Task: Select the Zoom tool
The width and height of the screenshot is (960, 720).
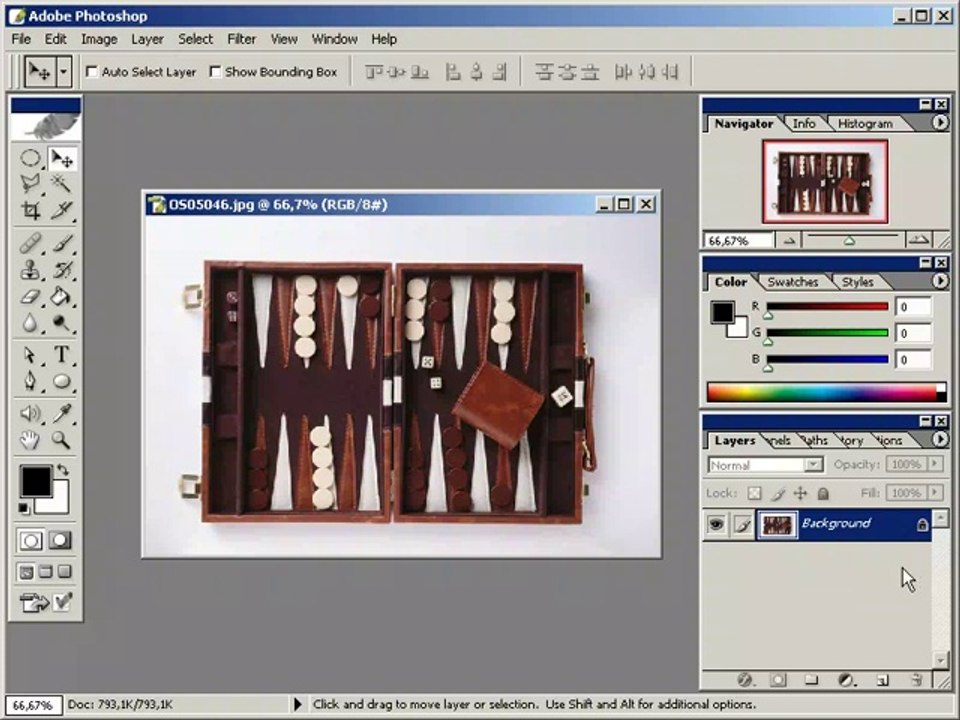Action: coord(62,439)
